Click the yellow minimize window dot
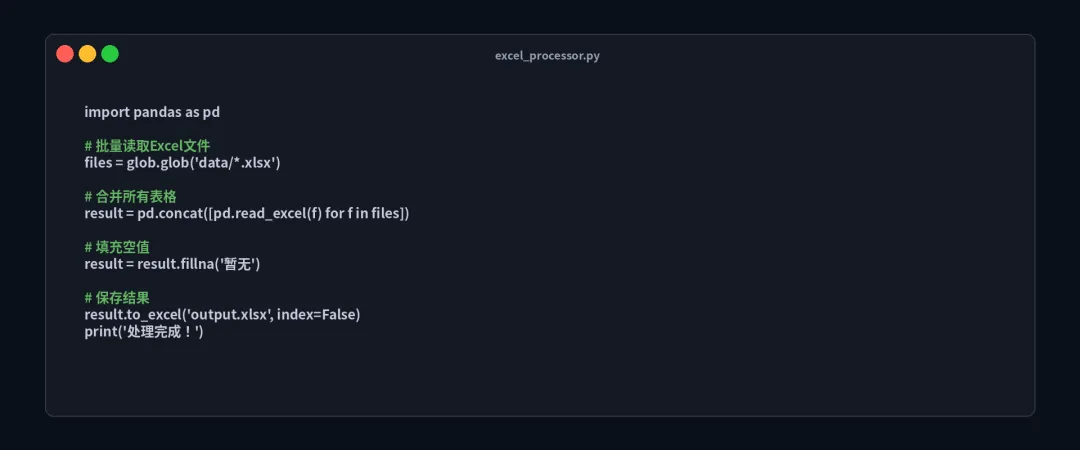This screenshot has height=450, width=1080. [87, 54]
